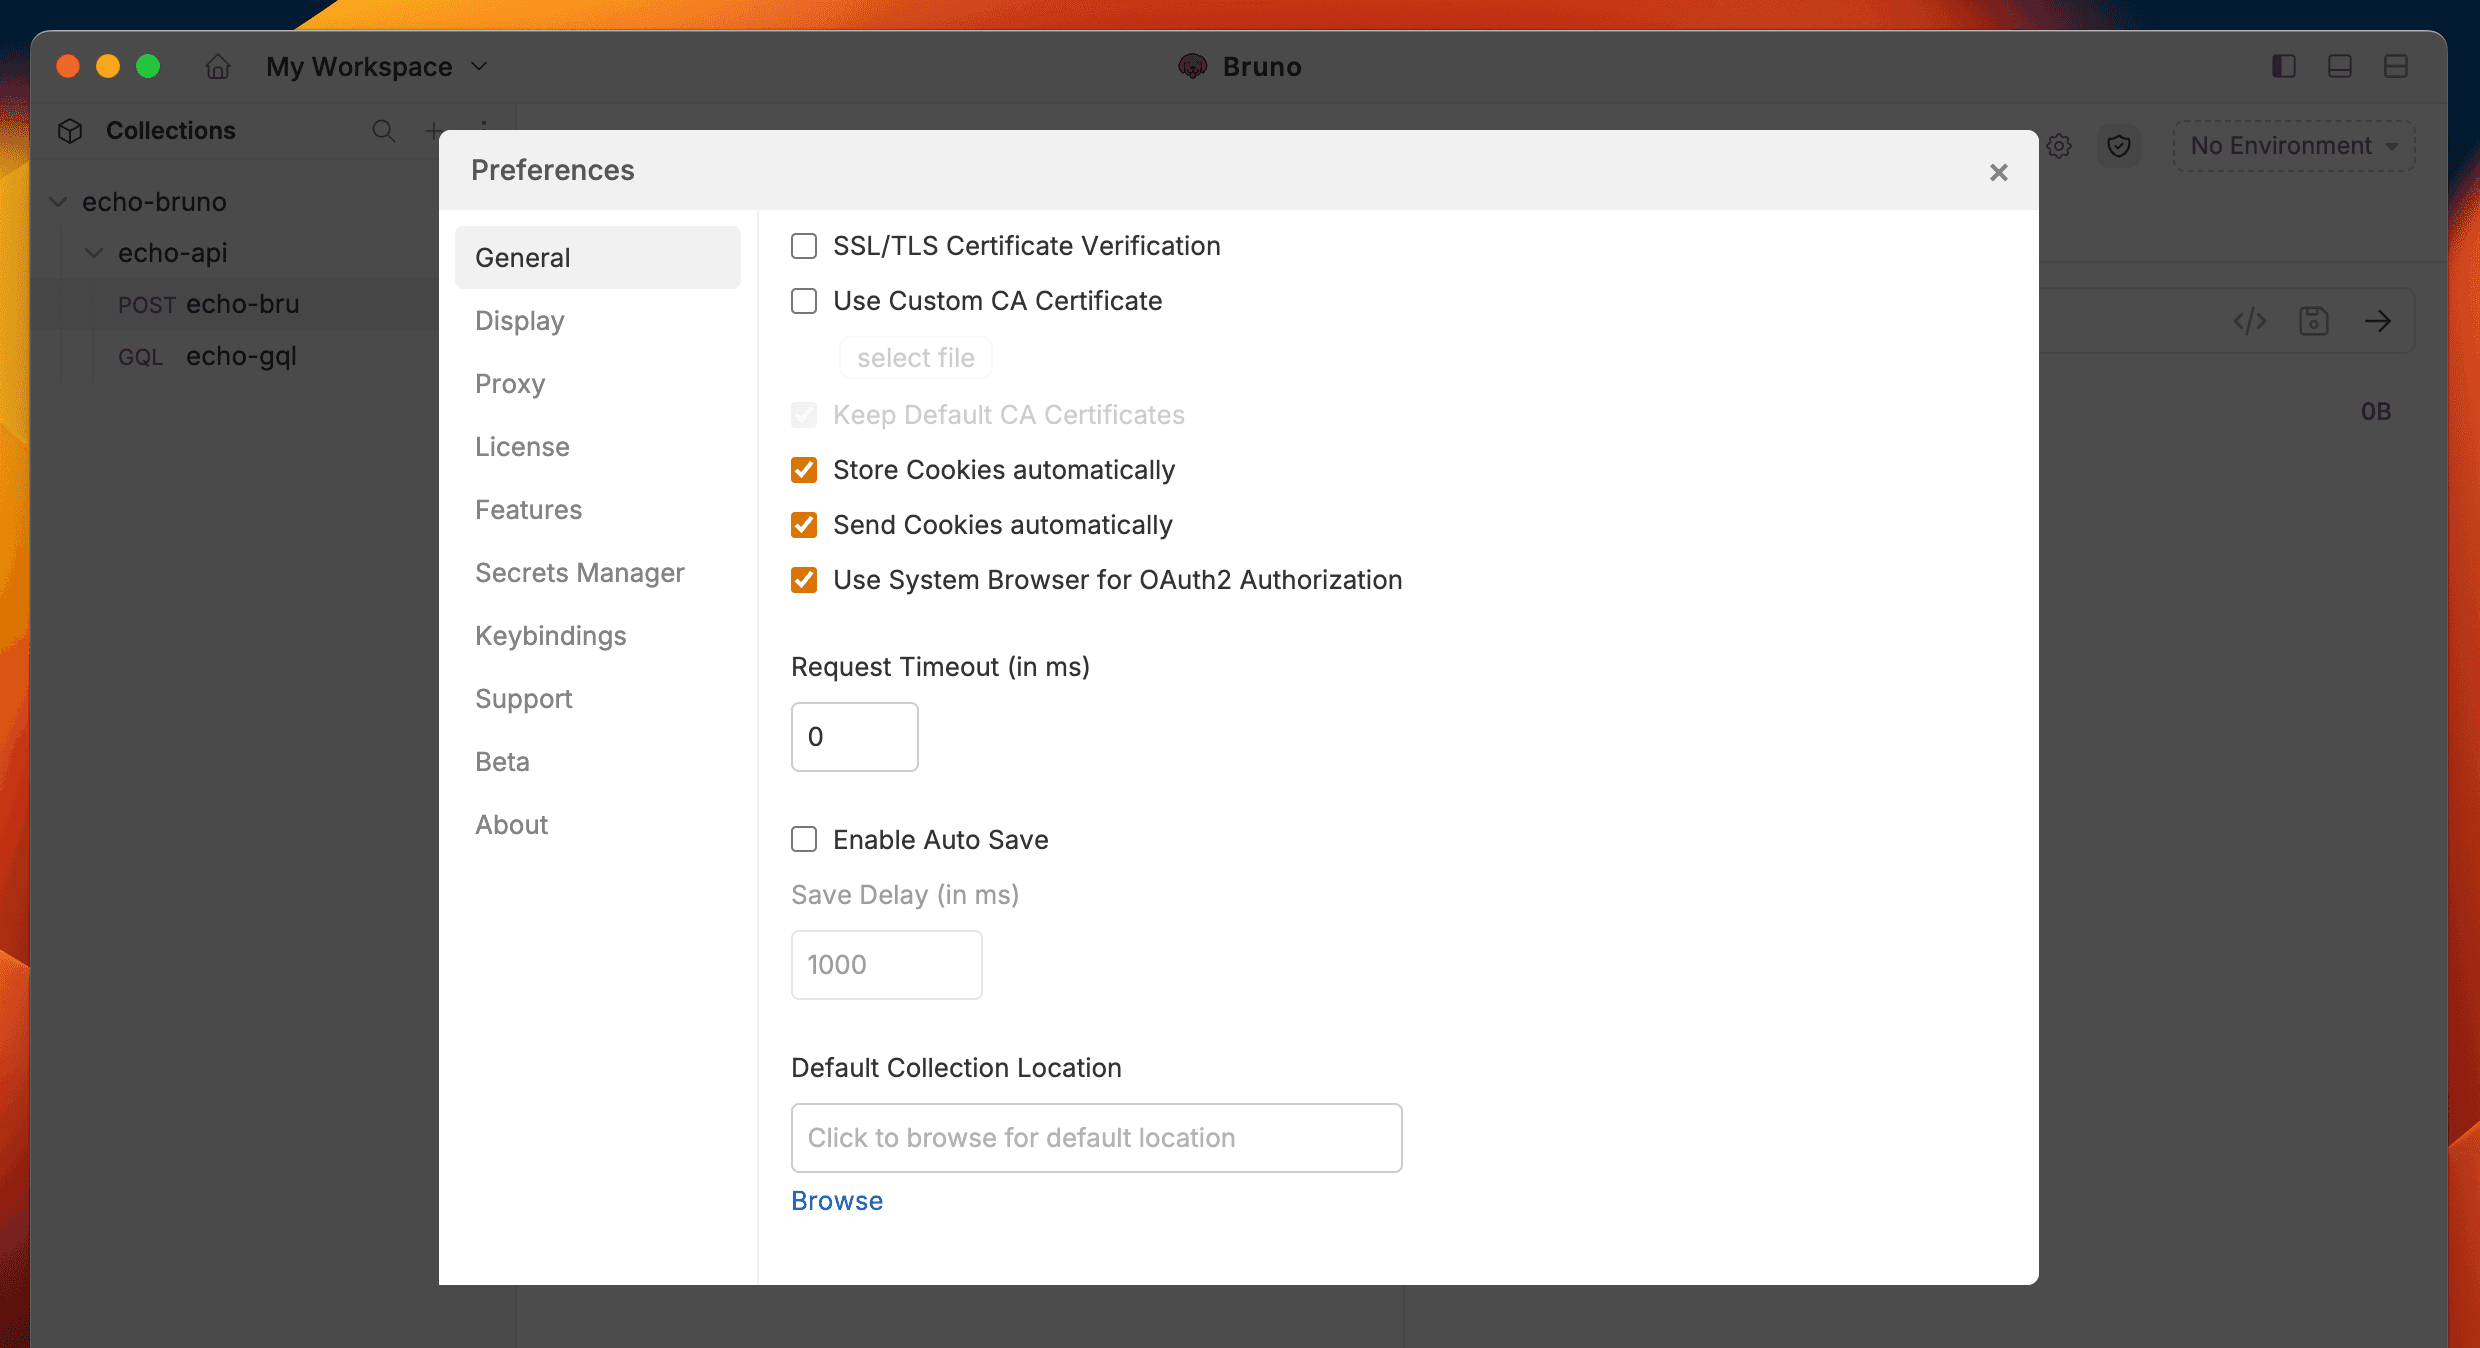The width and height of the screenshot is (2480, 1348).
Task: Click the save request disk icon
Action: [2313, 321]
